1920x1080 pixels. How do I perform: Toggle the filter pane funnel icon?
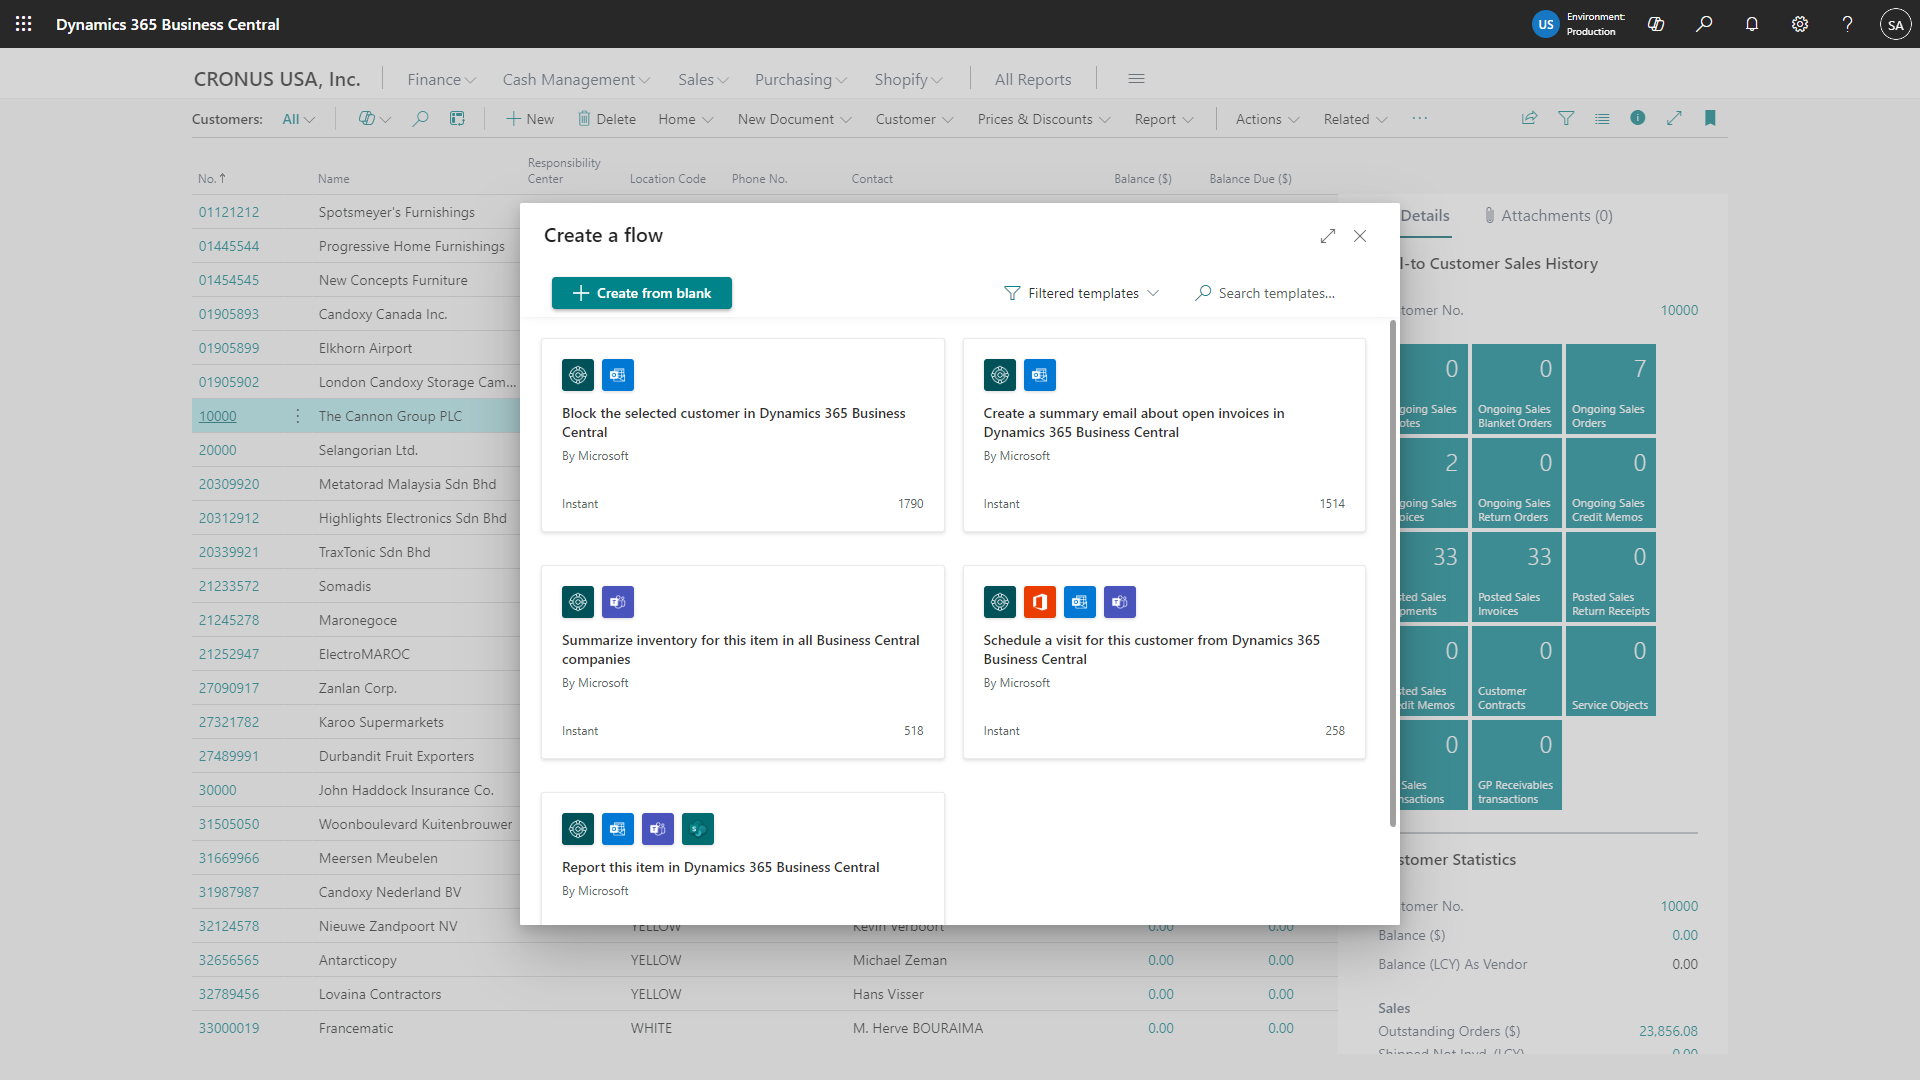tap(1566, 118)
